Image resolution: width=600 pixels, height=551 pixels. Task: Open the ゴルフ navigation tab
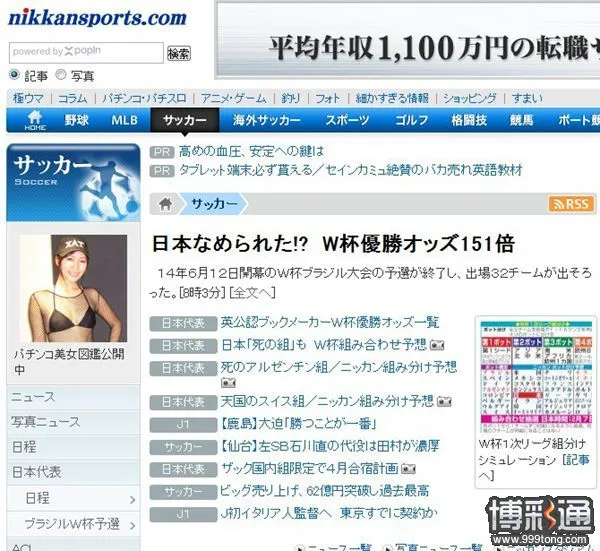pos(411,120)
